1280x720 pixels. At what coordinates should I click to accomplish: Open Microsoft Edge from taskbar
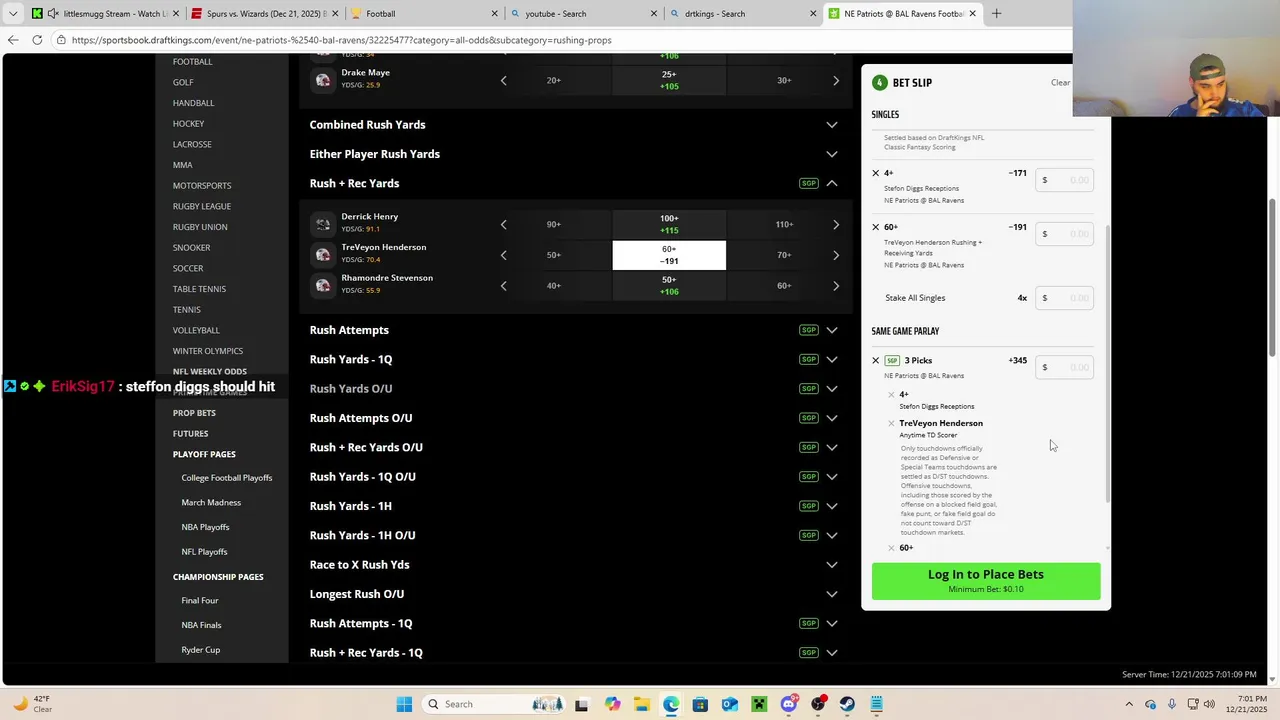[670, 704]
